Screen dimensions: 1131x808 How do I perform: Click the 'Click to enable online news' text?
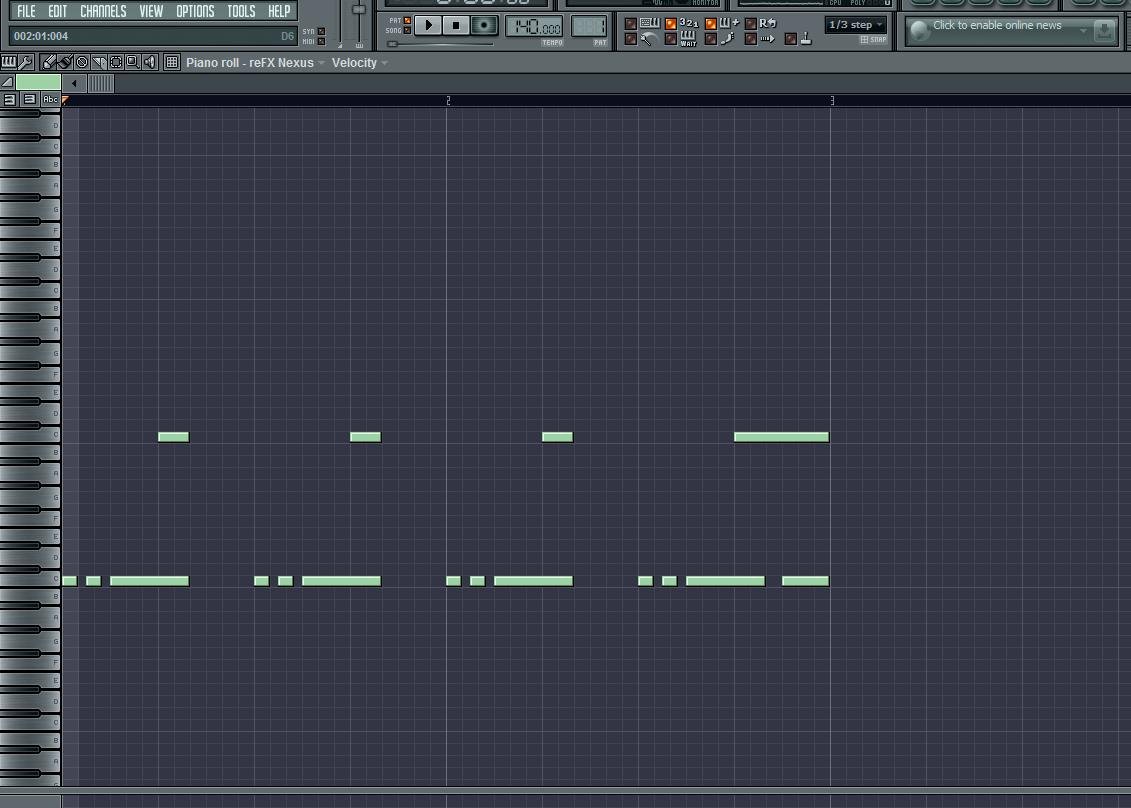997,25
